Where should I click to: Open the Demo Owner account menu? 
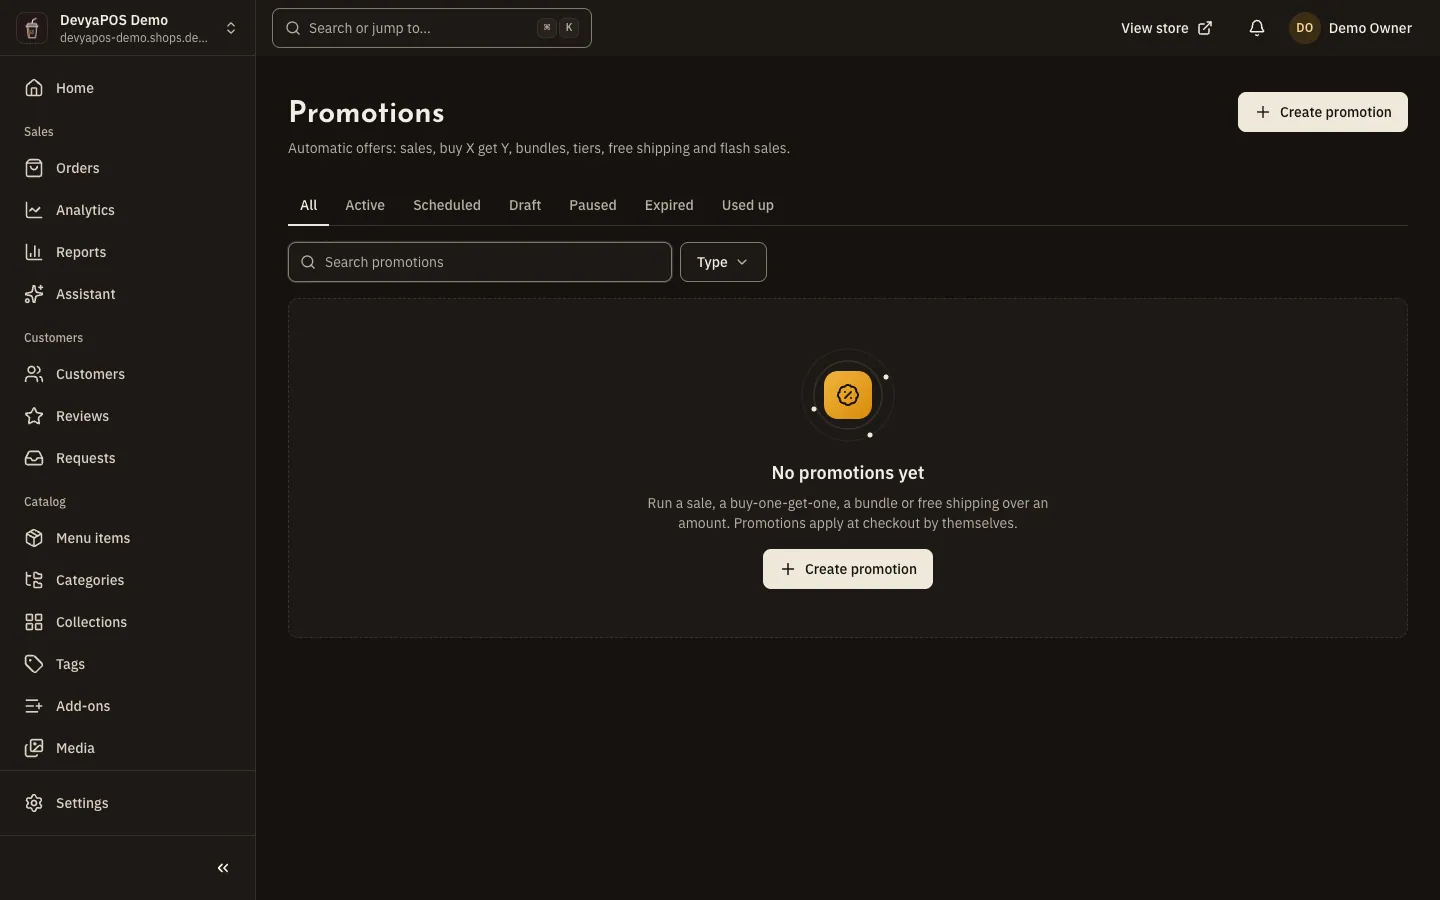[x=1351, y=28]
